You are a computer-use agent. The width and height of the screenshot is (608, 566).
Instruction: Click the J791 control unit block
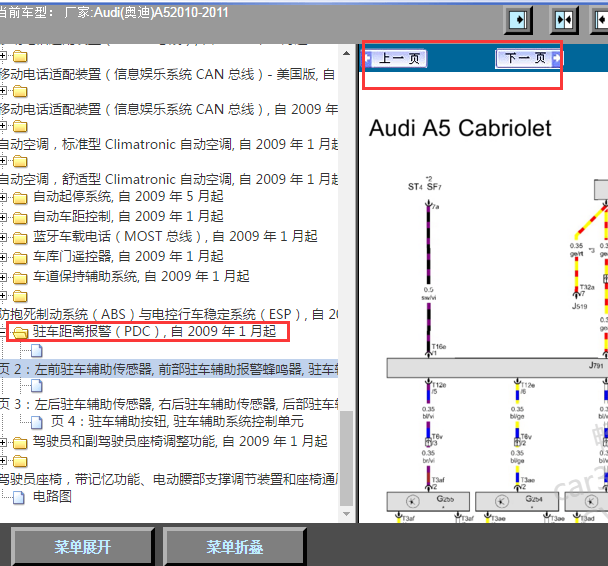tap(497, 368)
